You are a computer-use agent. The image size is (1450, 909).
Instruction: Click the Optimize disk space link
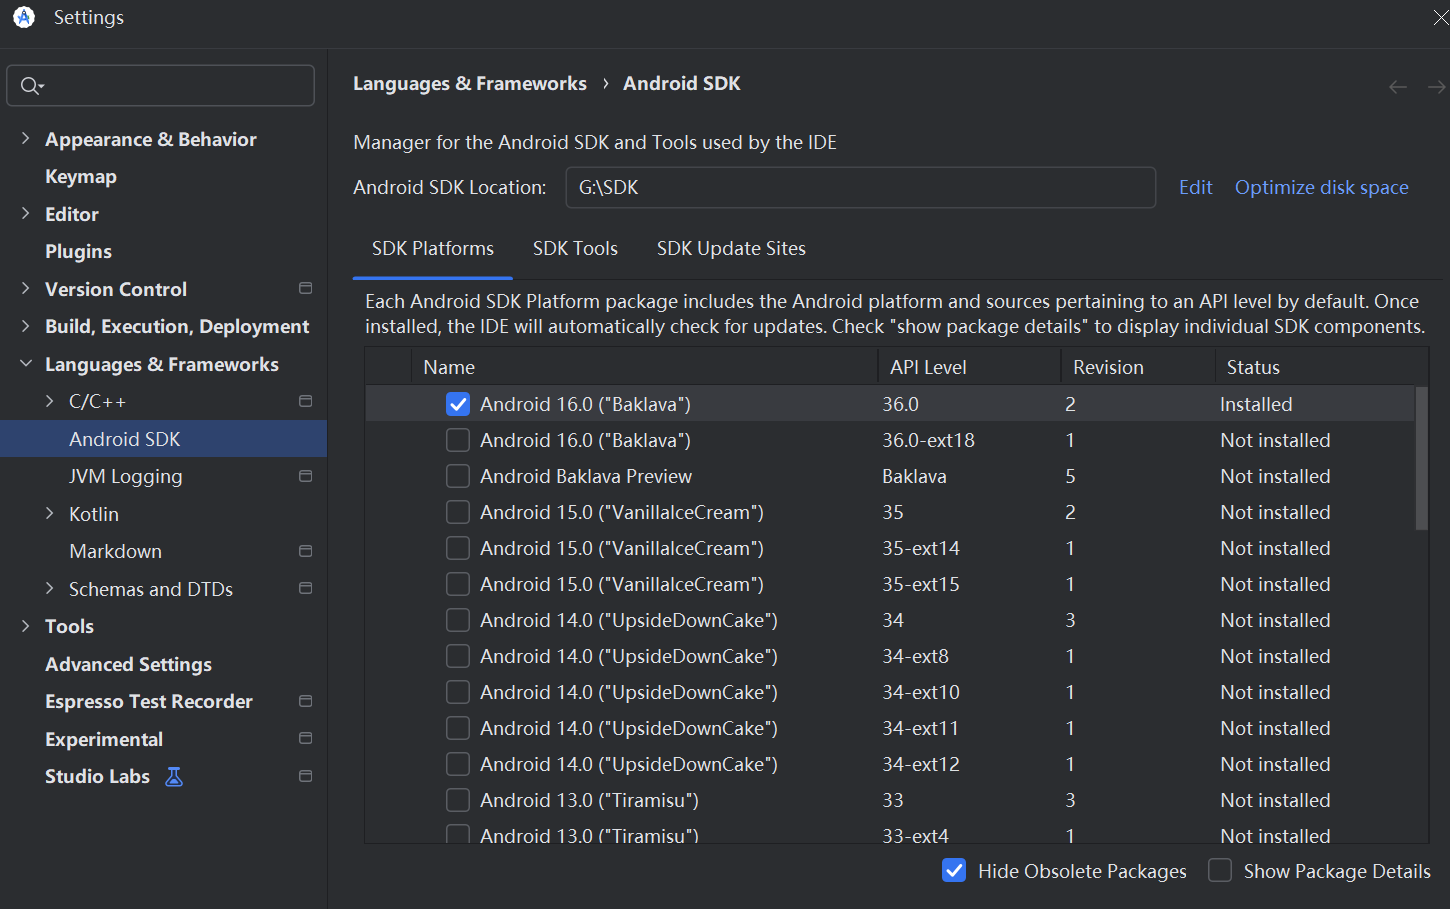click(x=1321, y=187)
